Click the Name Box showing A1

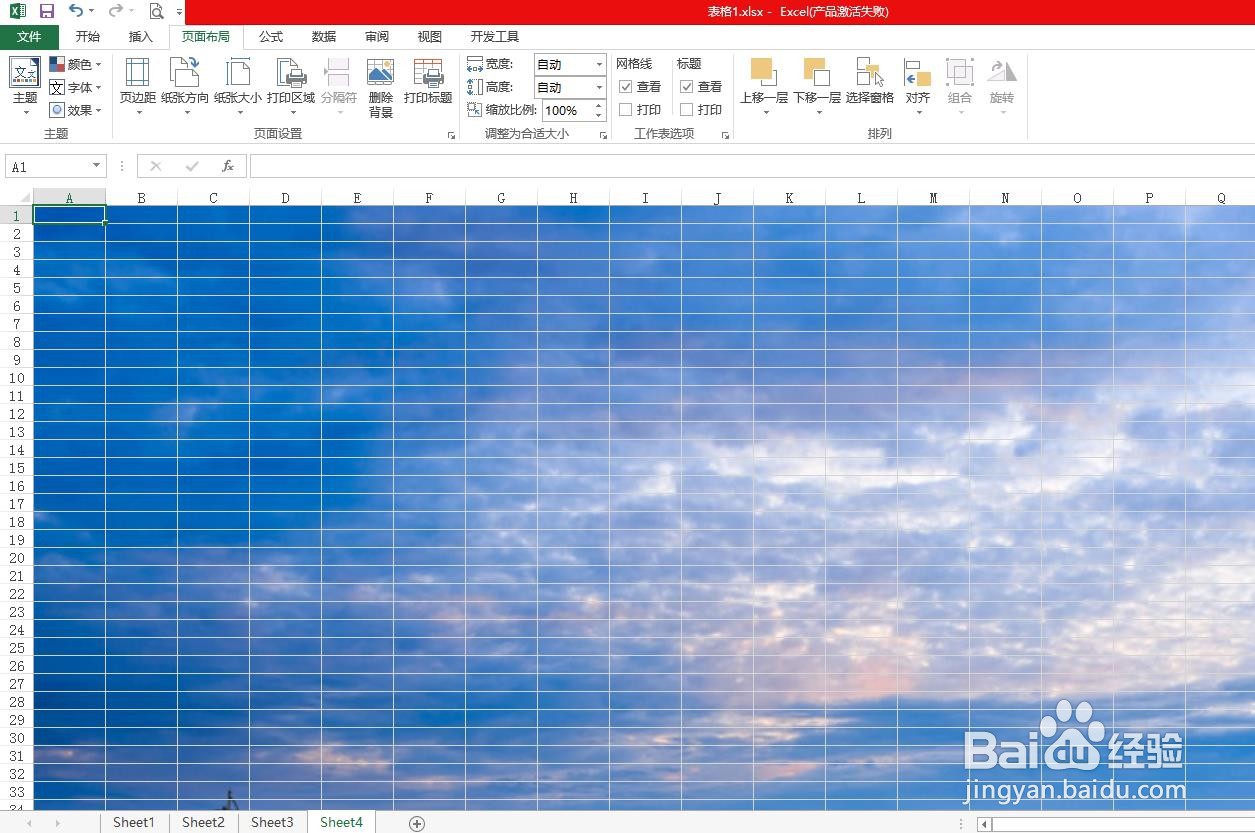(48, 167)
